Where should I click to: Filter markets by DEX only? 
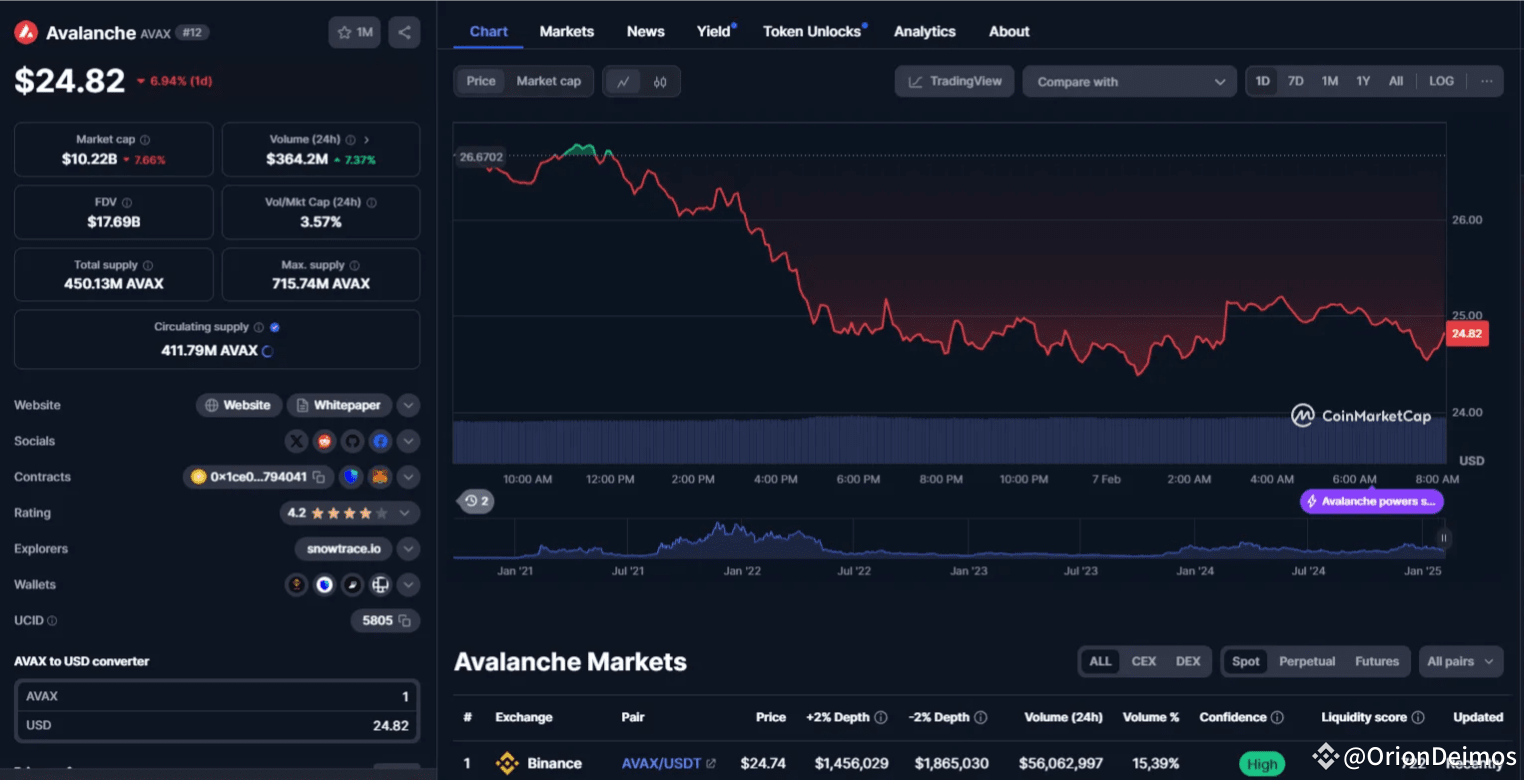coord(1188,661)
